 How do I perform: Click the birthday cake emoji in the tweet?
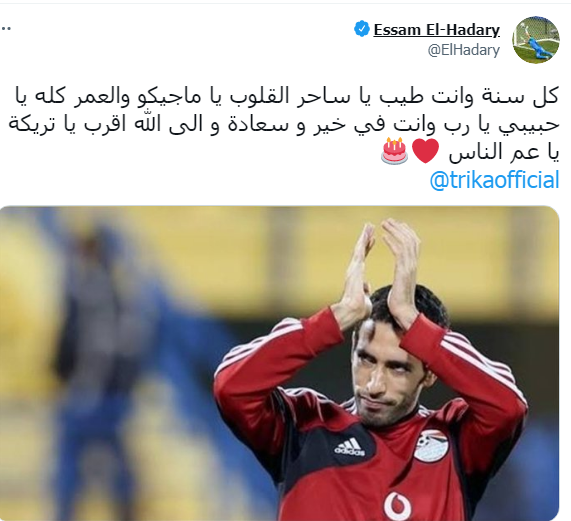tap(394, 151)
